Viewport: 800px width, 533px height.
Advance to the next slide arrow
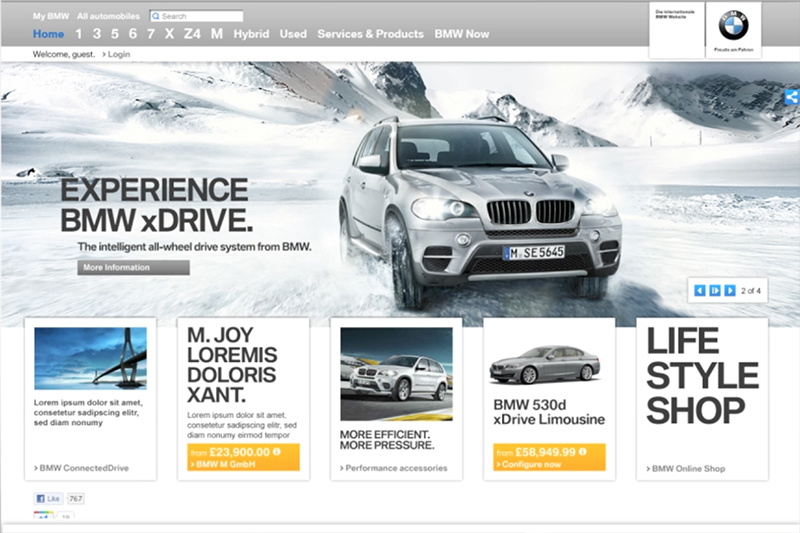730,290
